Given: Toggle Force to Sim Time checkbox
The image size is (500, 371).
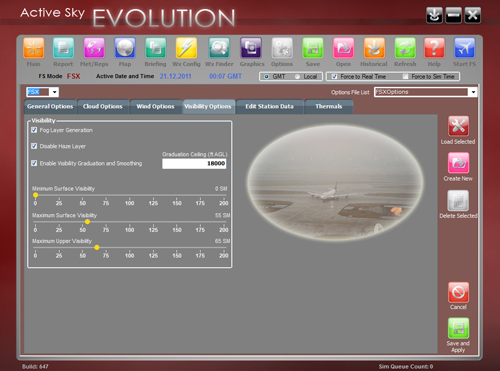Looking at the screenshot, I should (x=405, y=77).
